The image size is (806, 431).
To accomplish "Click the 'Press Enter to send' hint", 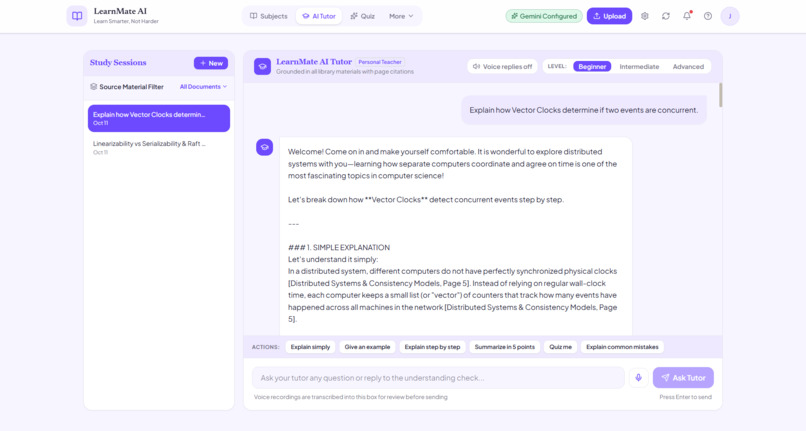I will point(685,397).
